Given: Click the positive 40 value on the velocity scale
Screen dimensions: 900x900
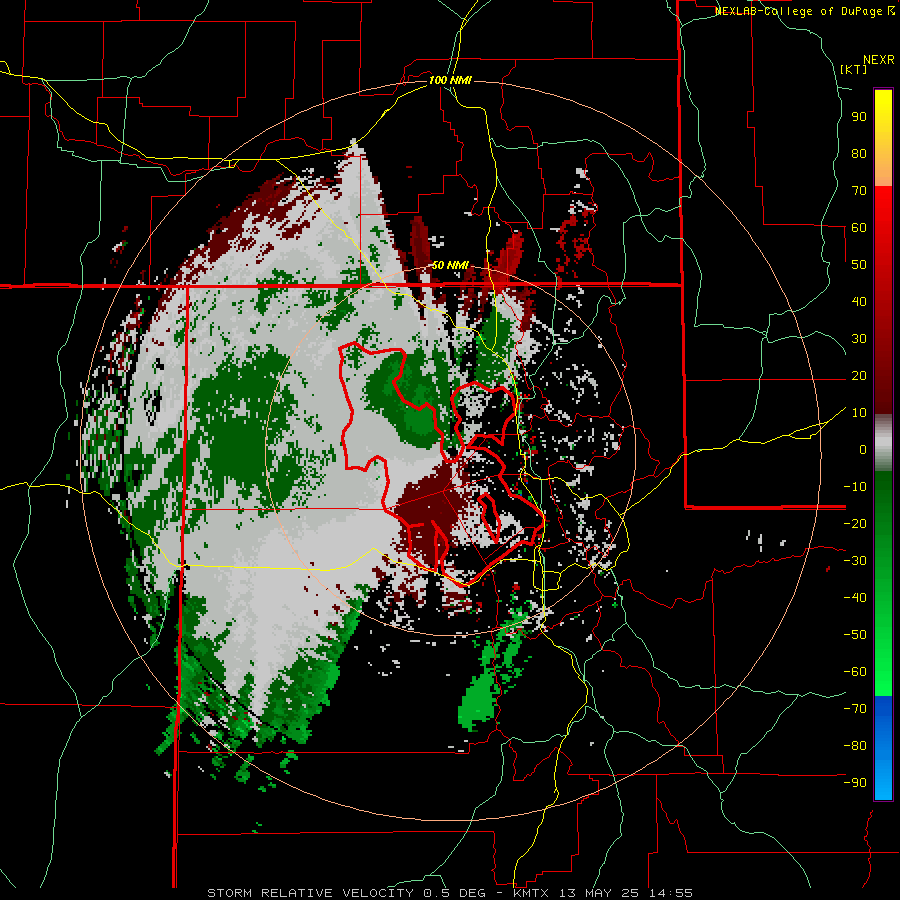Looking at the screenshot, I should pyautogui.click(x=859, y=302).
